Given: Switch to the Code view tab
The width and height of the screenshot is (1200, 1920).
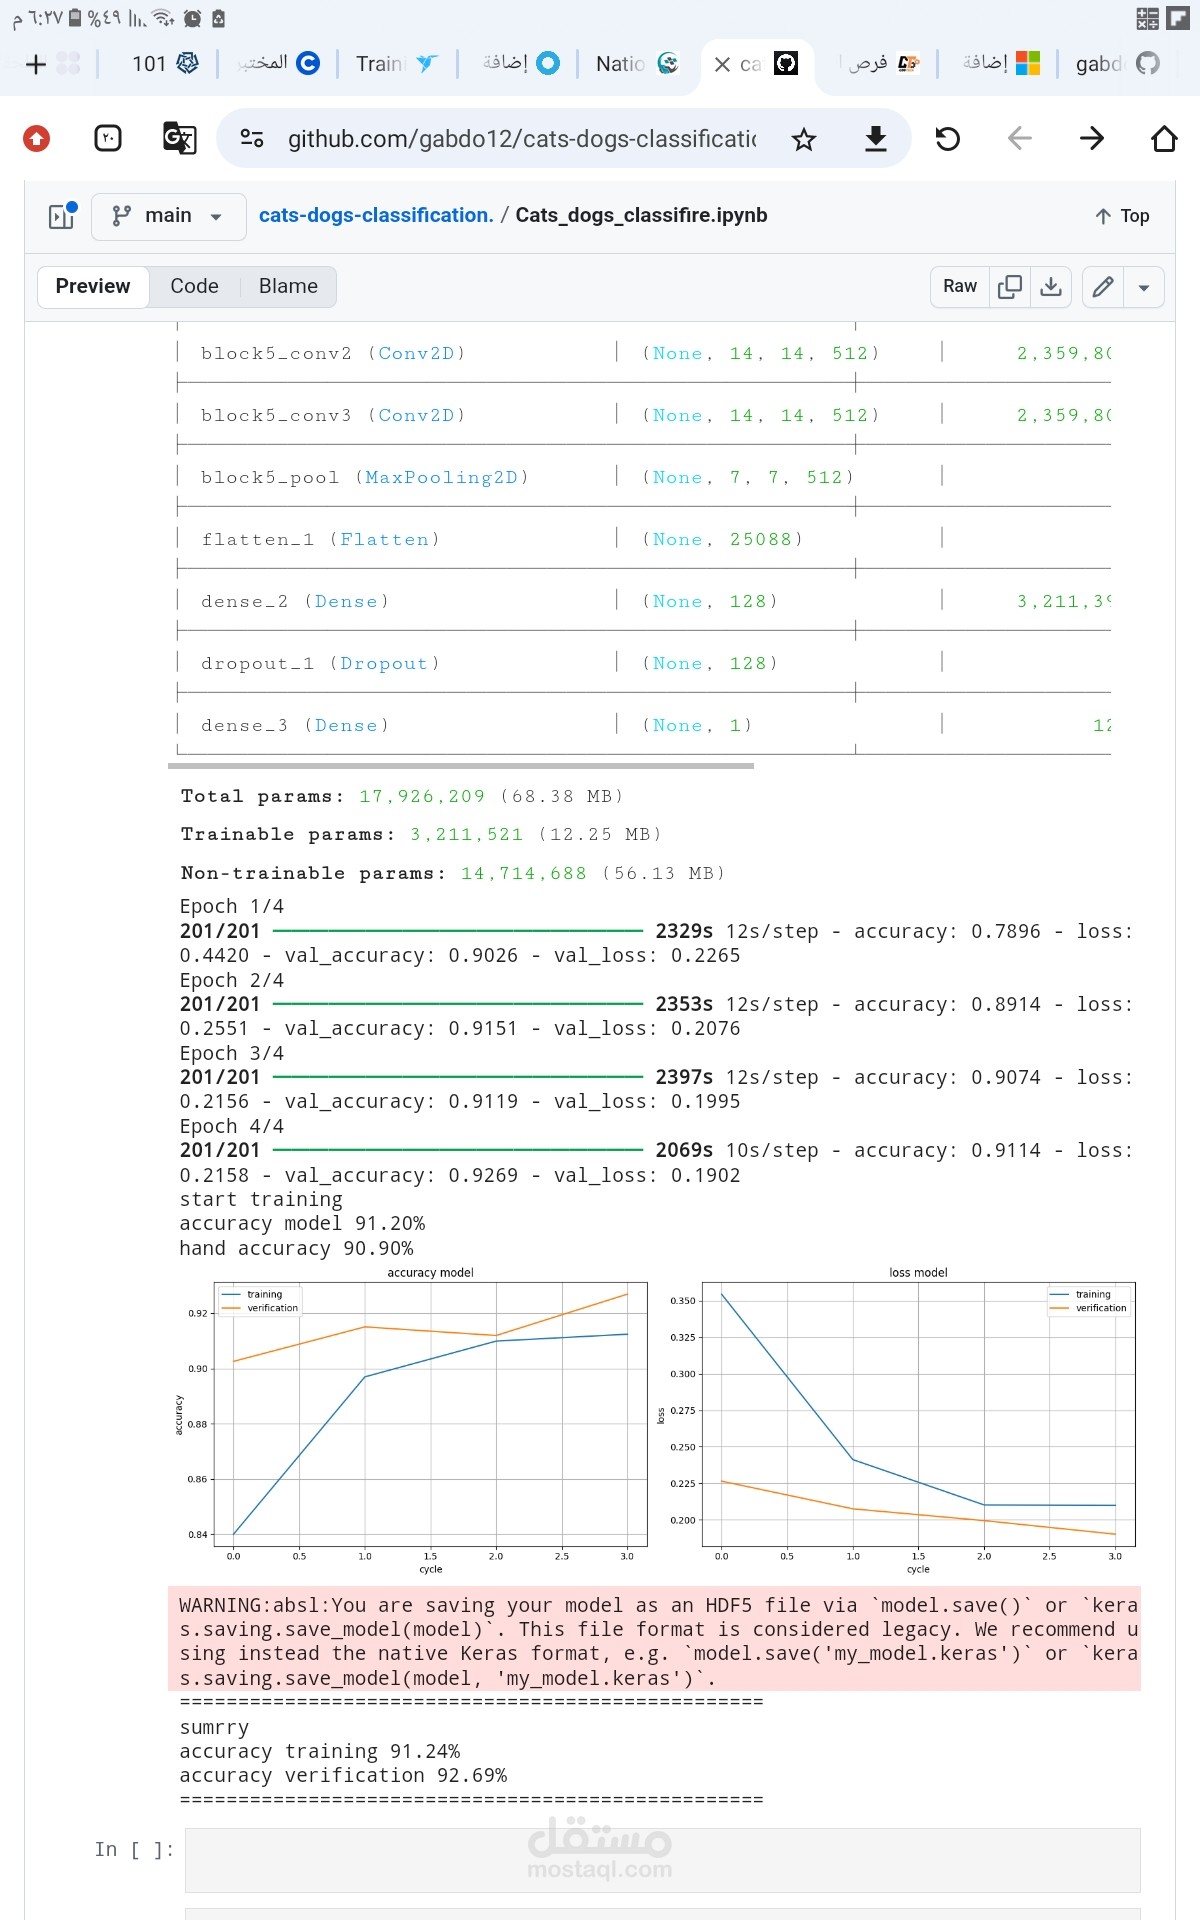Looking at the screenshot, I should tap(194, 286).
